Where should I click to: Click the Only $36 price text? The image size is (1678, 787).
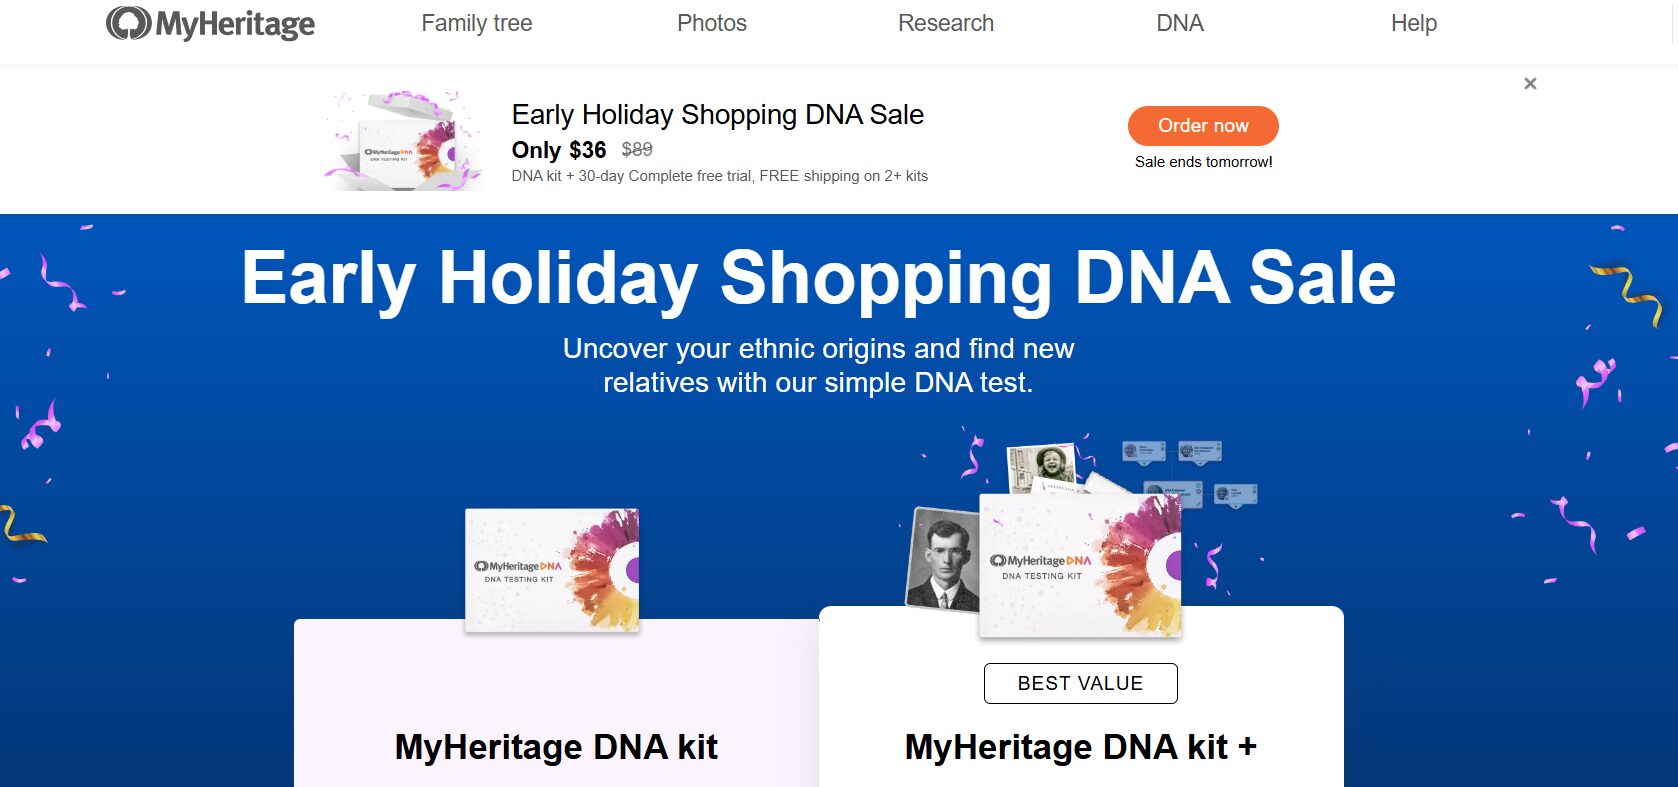[x=558, y=150]
